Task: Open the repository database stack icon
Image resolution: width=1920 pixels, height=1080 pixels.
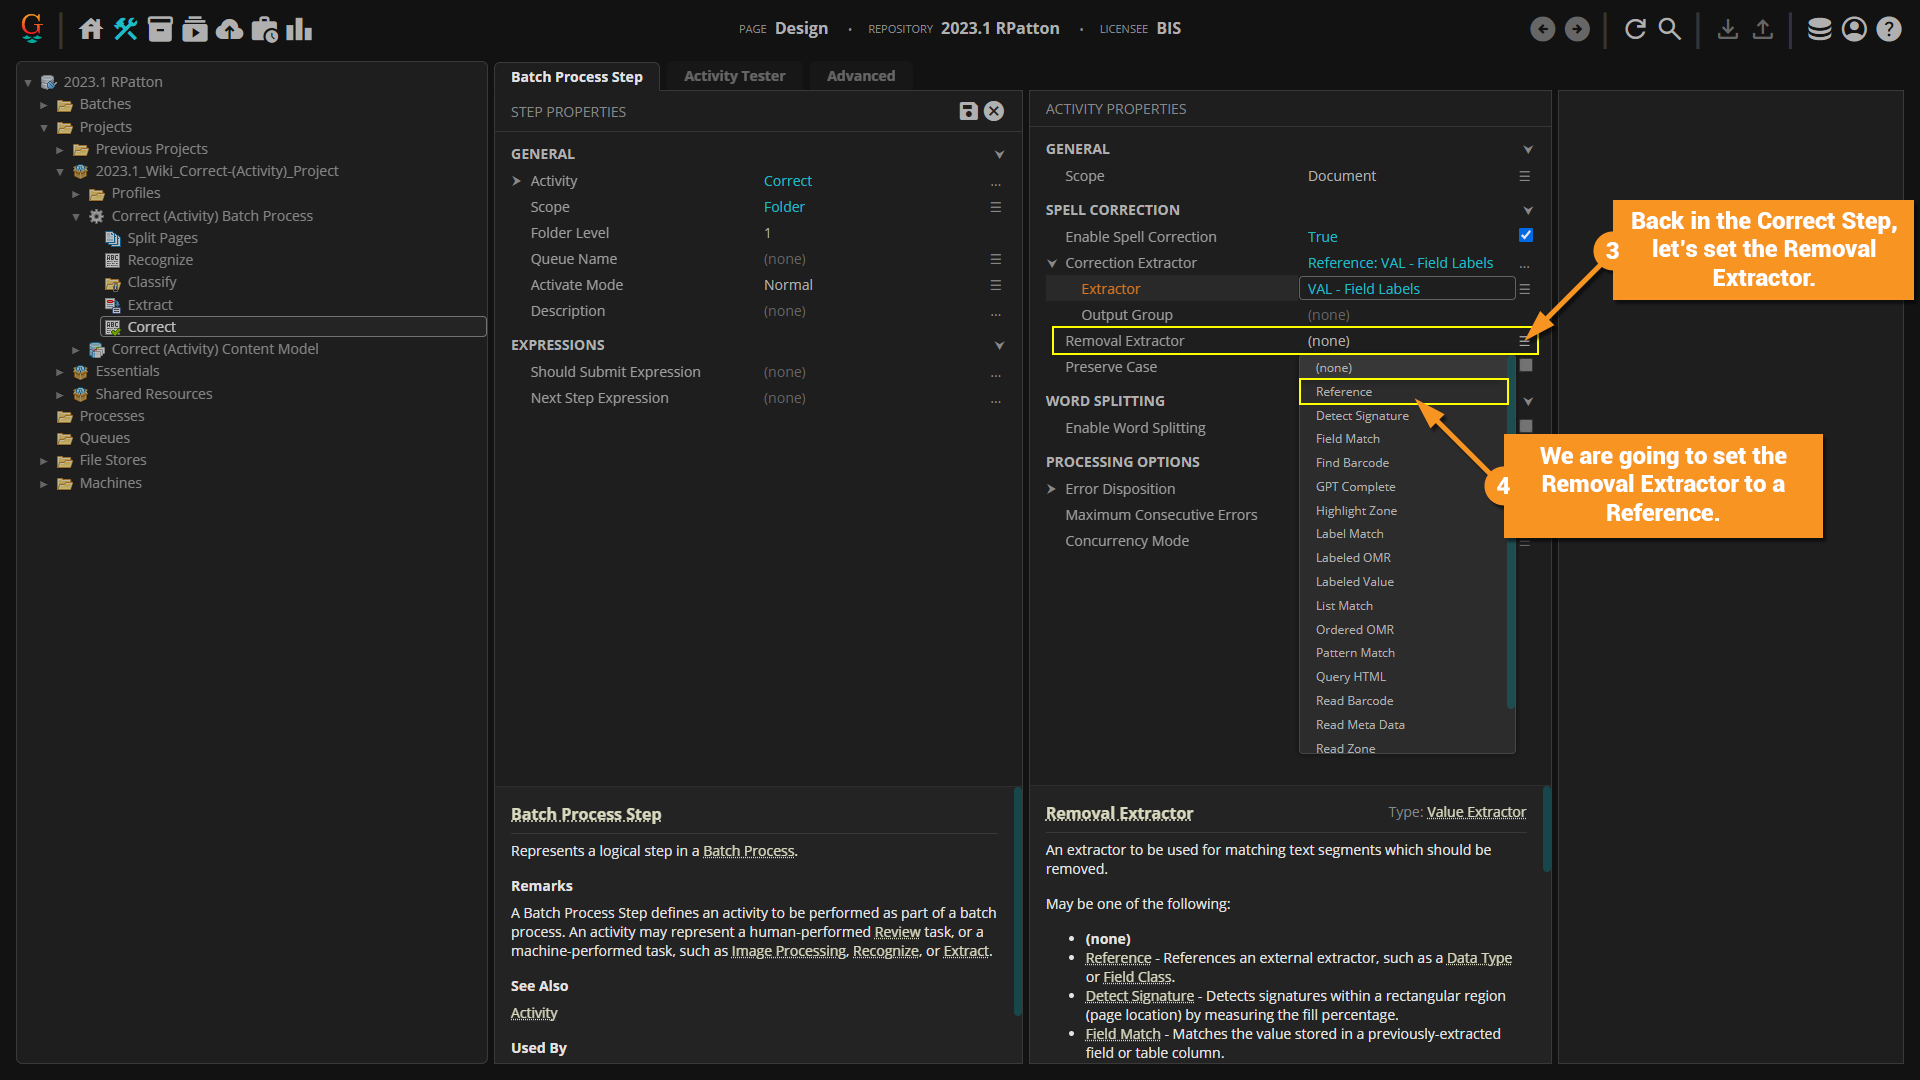Action: [x=1819, y=29]
